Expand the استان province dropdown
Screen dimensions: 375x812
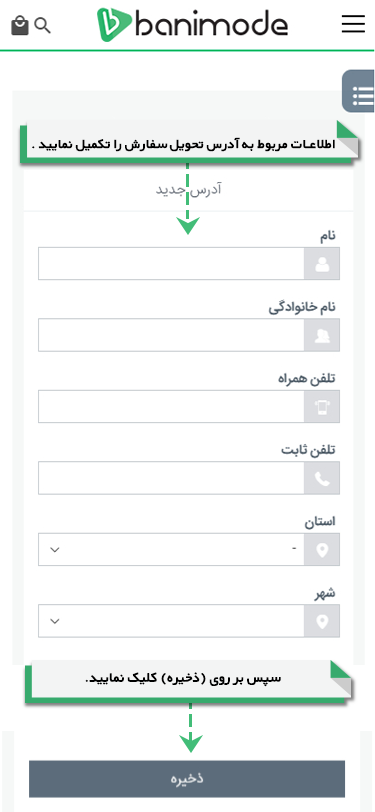click(171, 549)
